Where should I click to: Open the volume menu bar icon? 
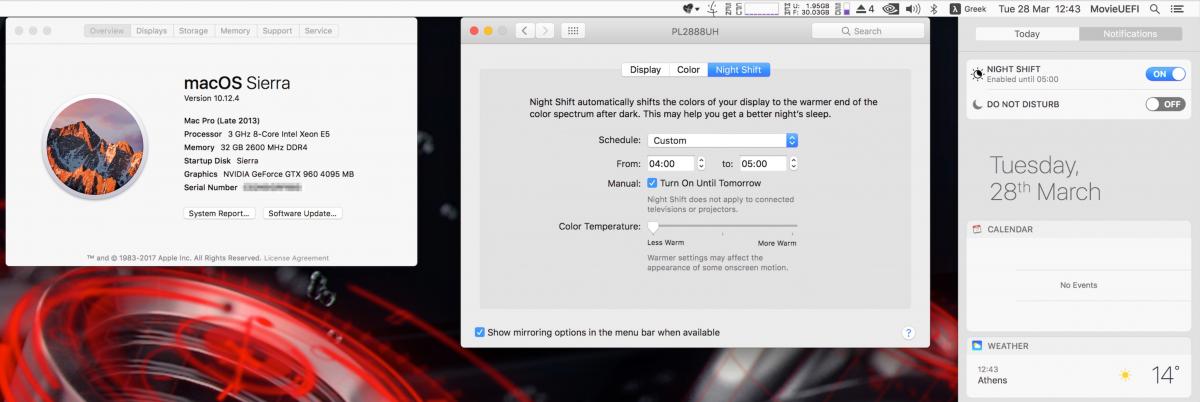click(x=913, y=8)
